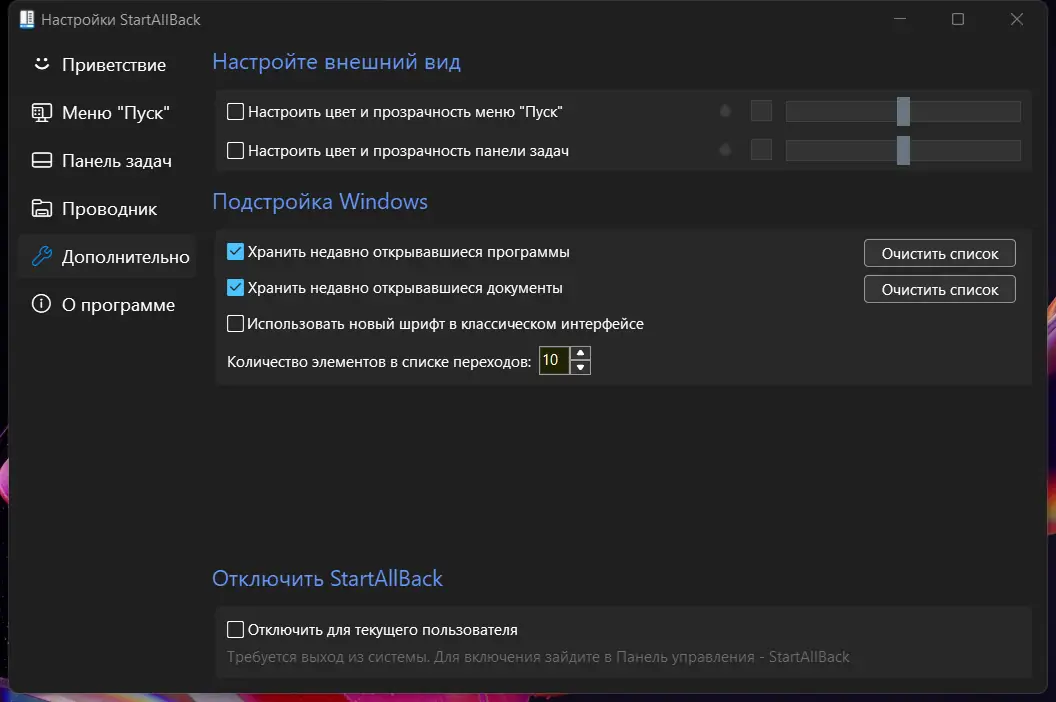Viewport: 1056px width, 702px height.
Task: Click the jump list count input showing 10
Action: coord(557,360)
